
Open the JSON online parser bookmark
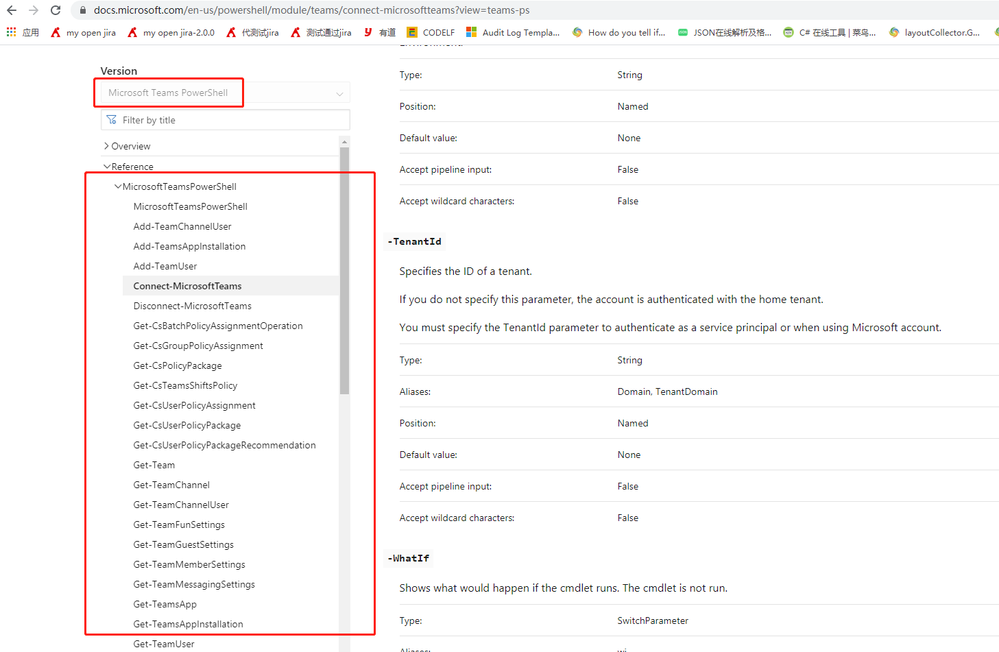(x=724, y=33)
